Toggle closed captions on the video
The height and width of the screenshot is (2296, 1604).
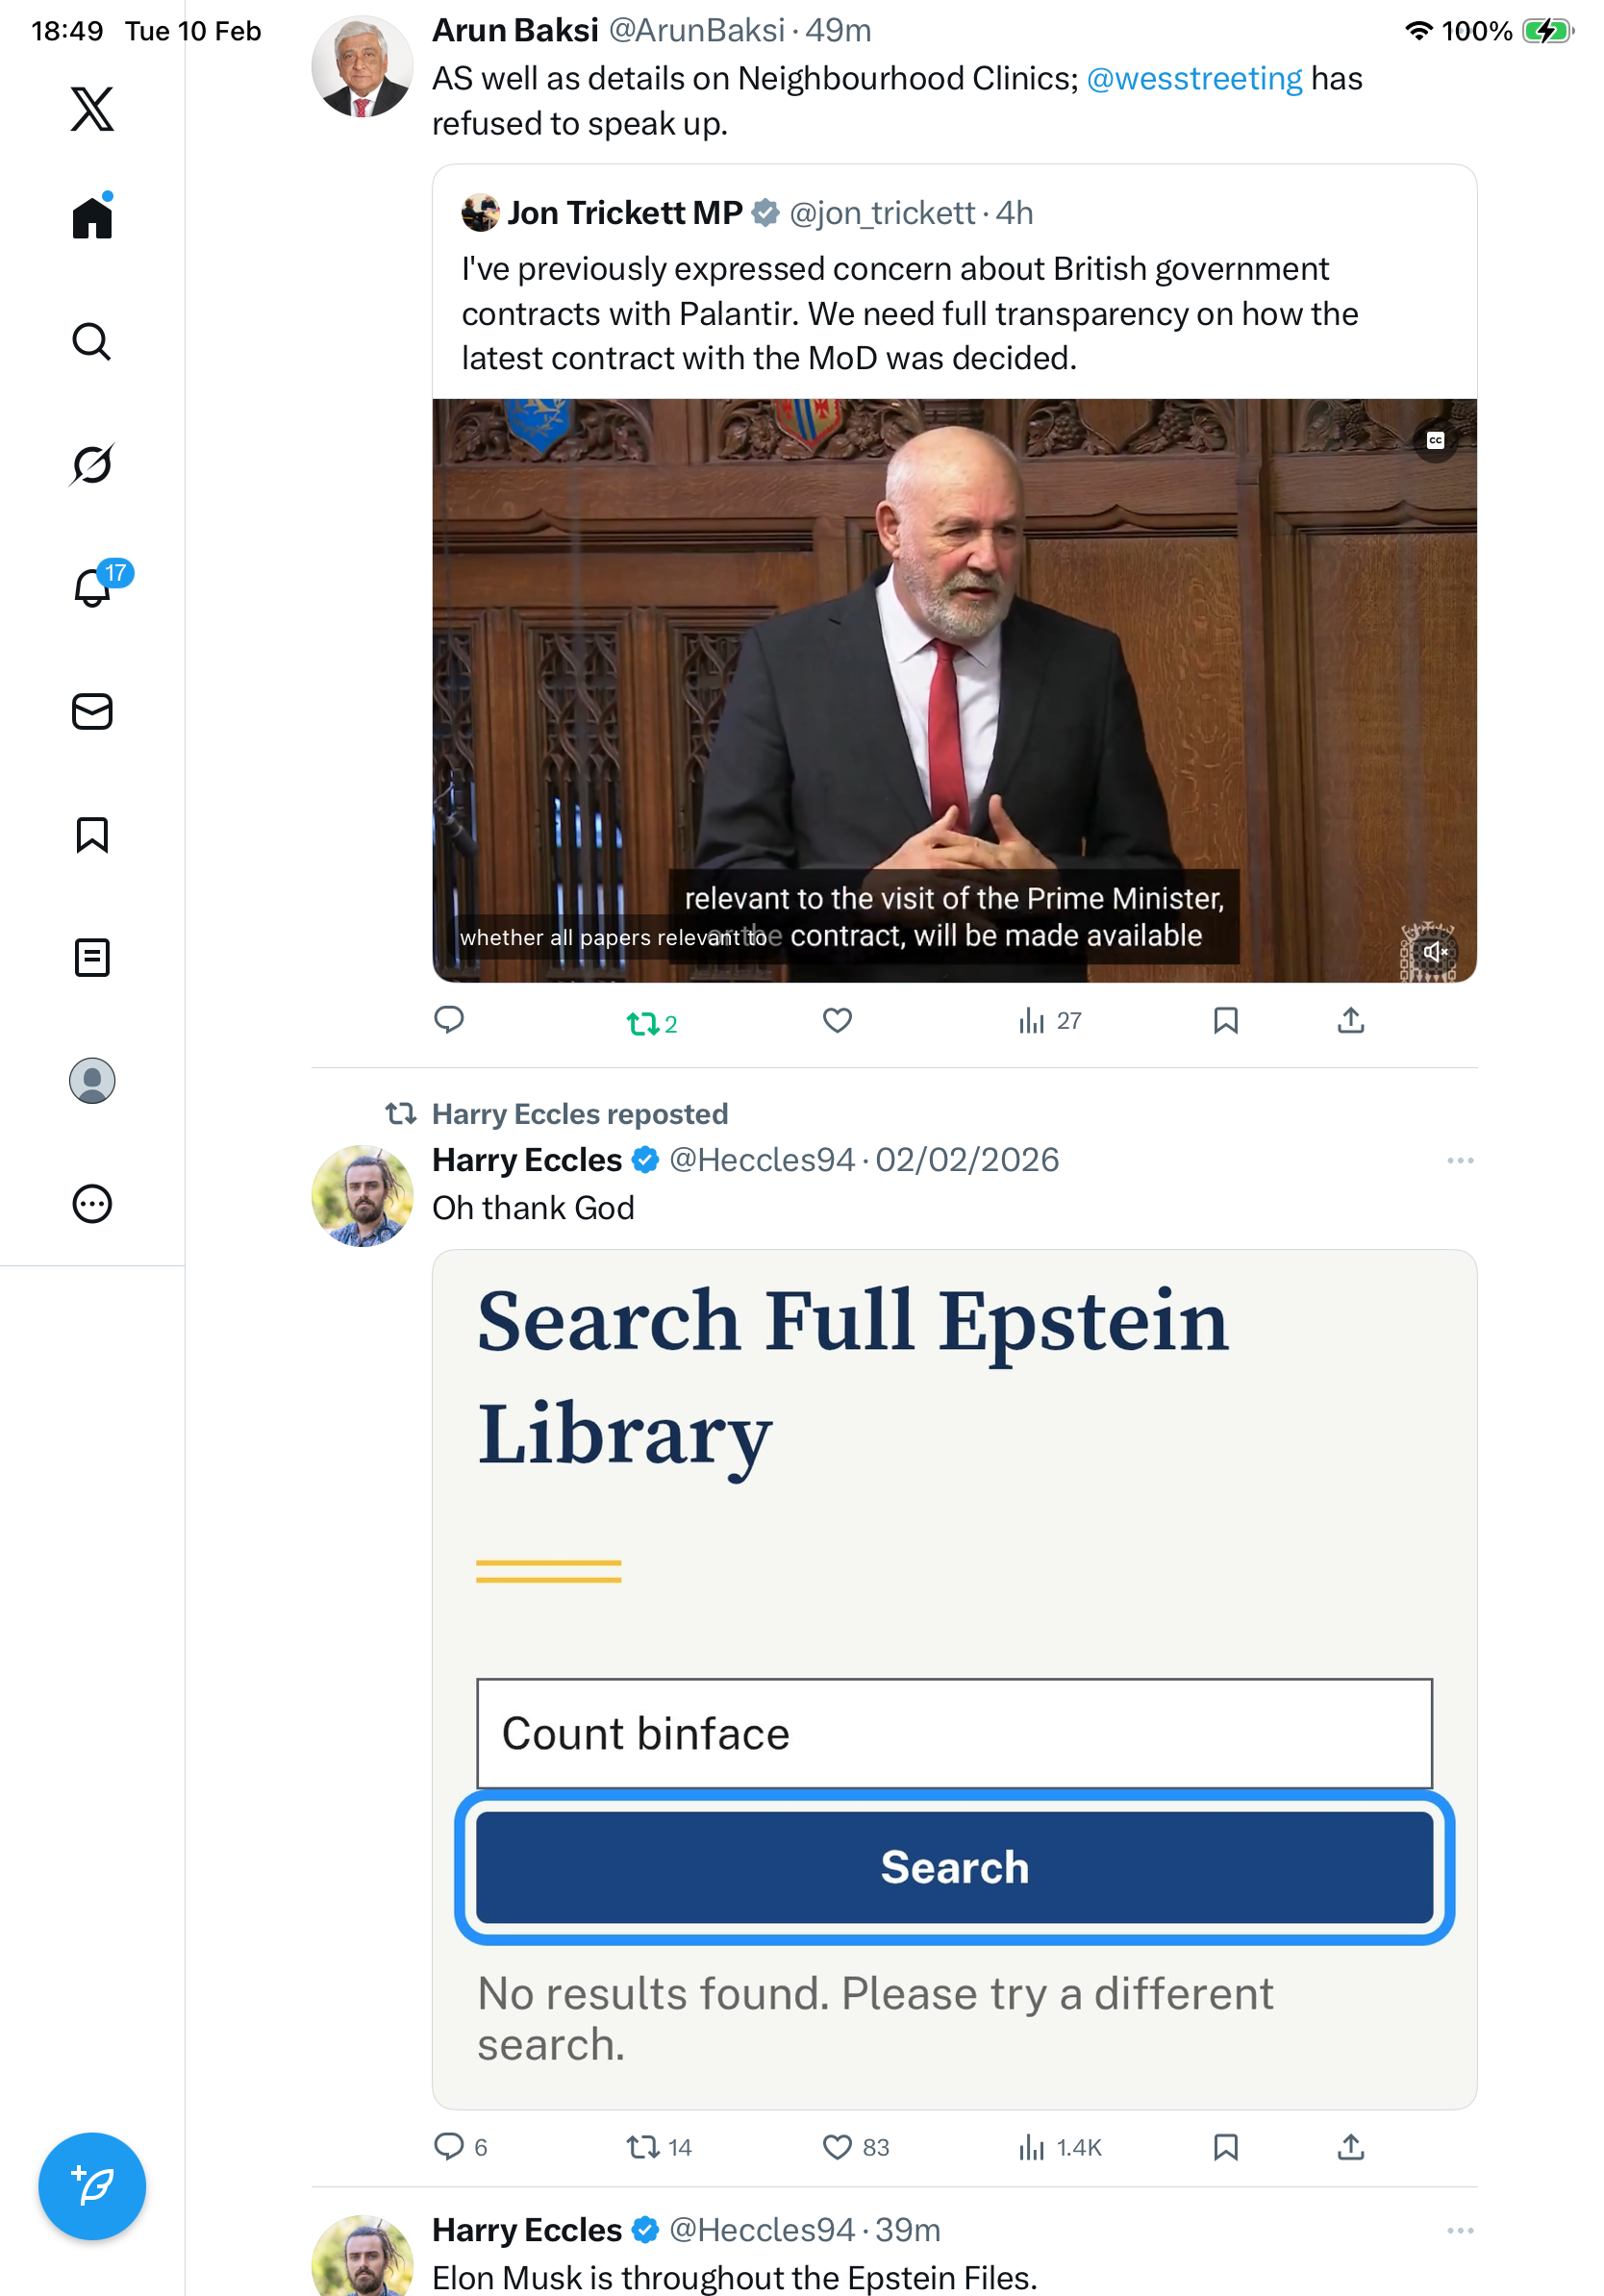coord(1435,441)
